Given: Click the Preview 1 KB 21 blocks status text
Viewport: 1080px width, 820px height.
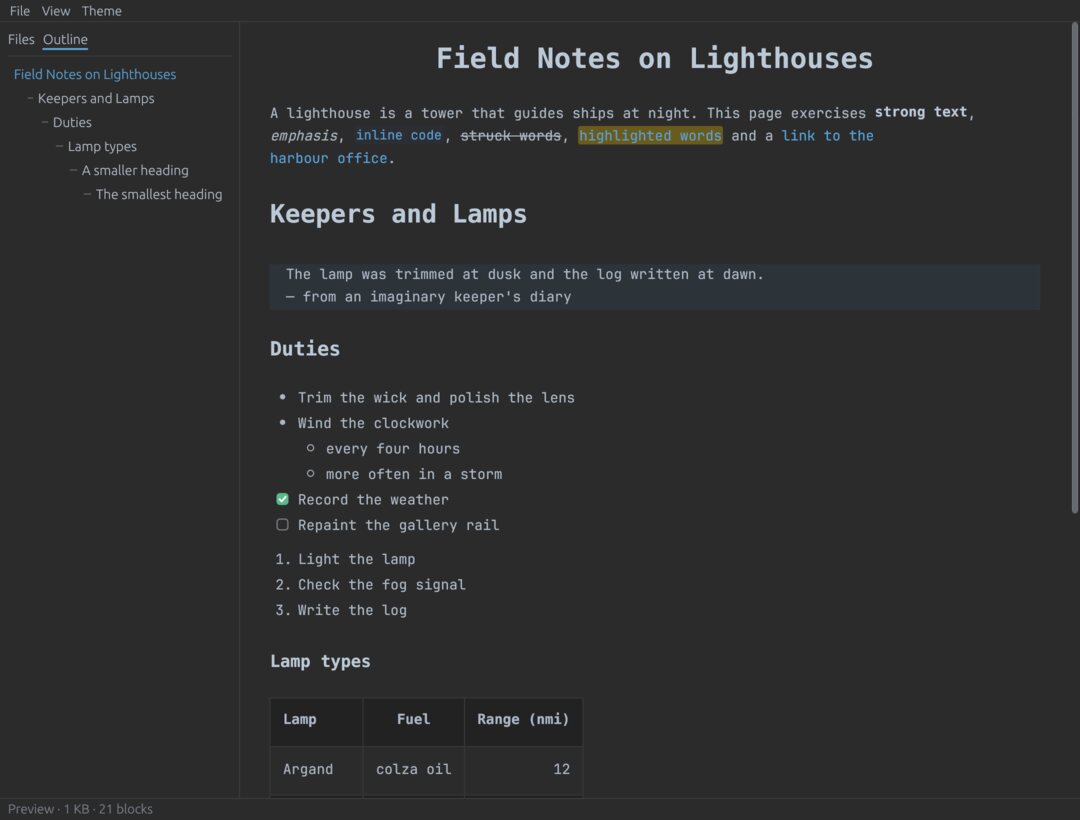Looking at the screenshot, I should pyautogui.click(x=80, y=809).
